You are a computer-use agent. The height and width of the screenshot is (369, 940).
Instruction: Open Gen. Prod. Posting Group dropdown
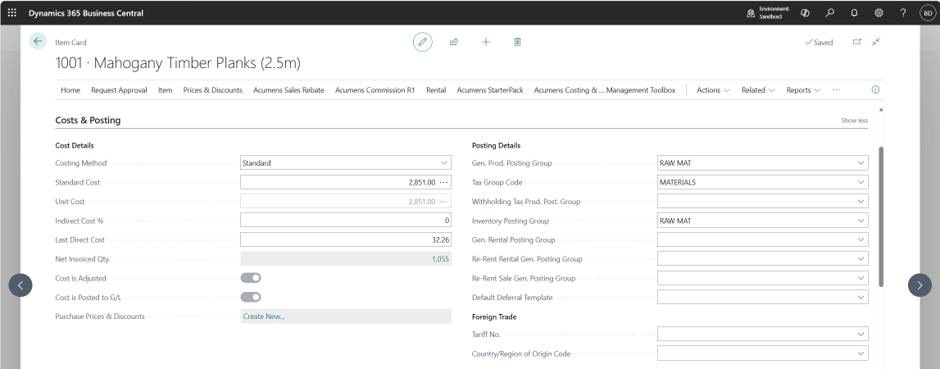pyautogui.click(x=861, y=163)
